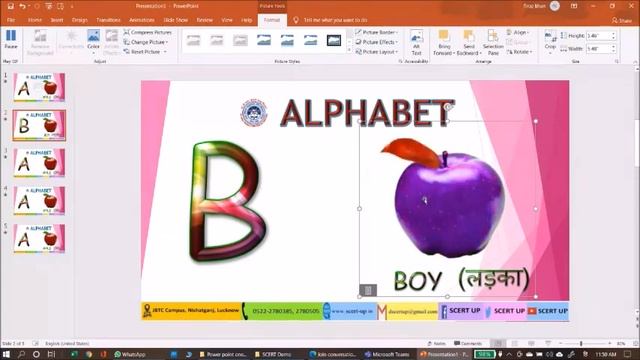640x360 pixels.
Task: Switch to the View tab
Action: pyautogui.click(x=227, y=20)
